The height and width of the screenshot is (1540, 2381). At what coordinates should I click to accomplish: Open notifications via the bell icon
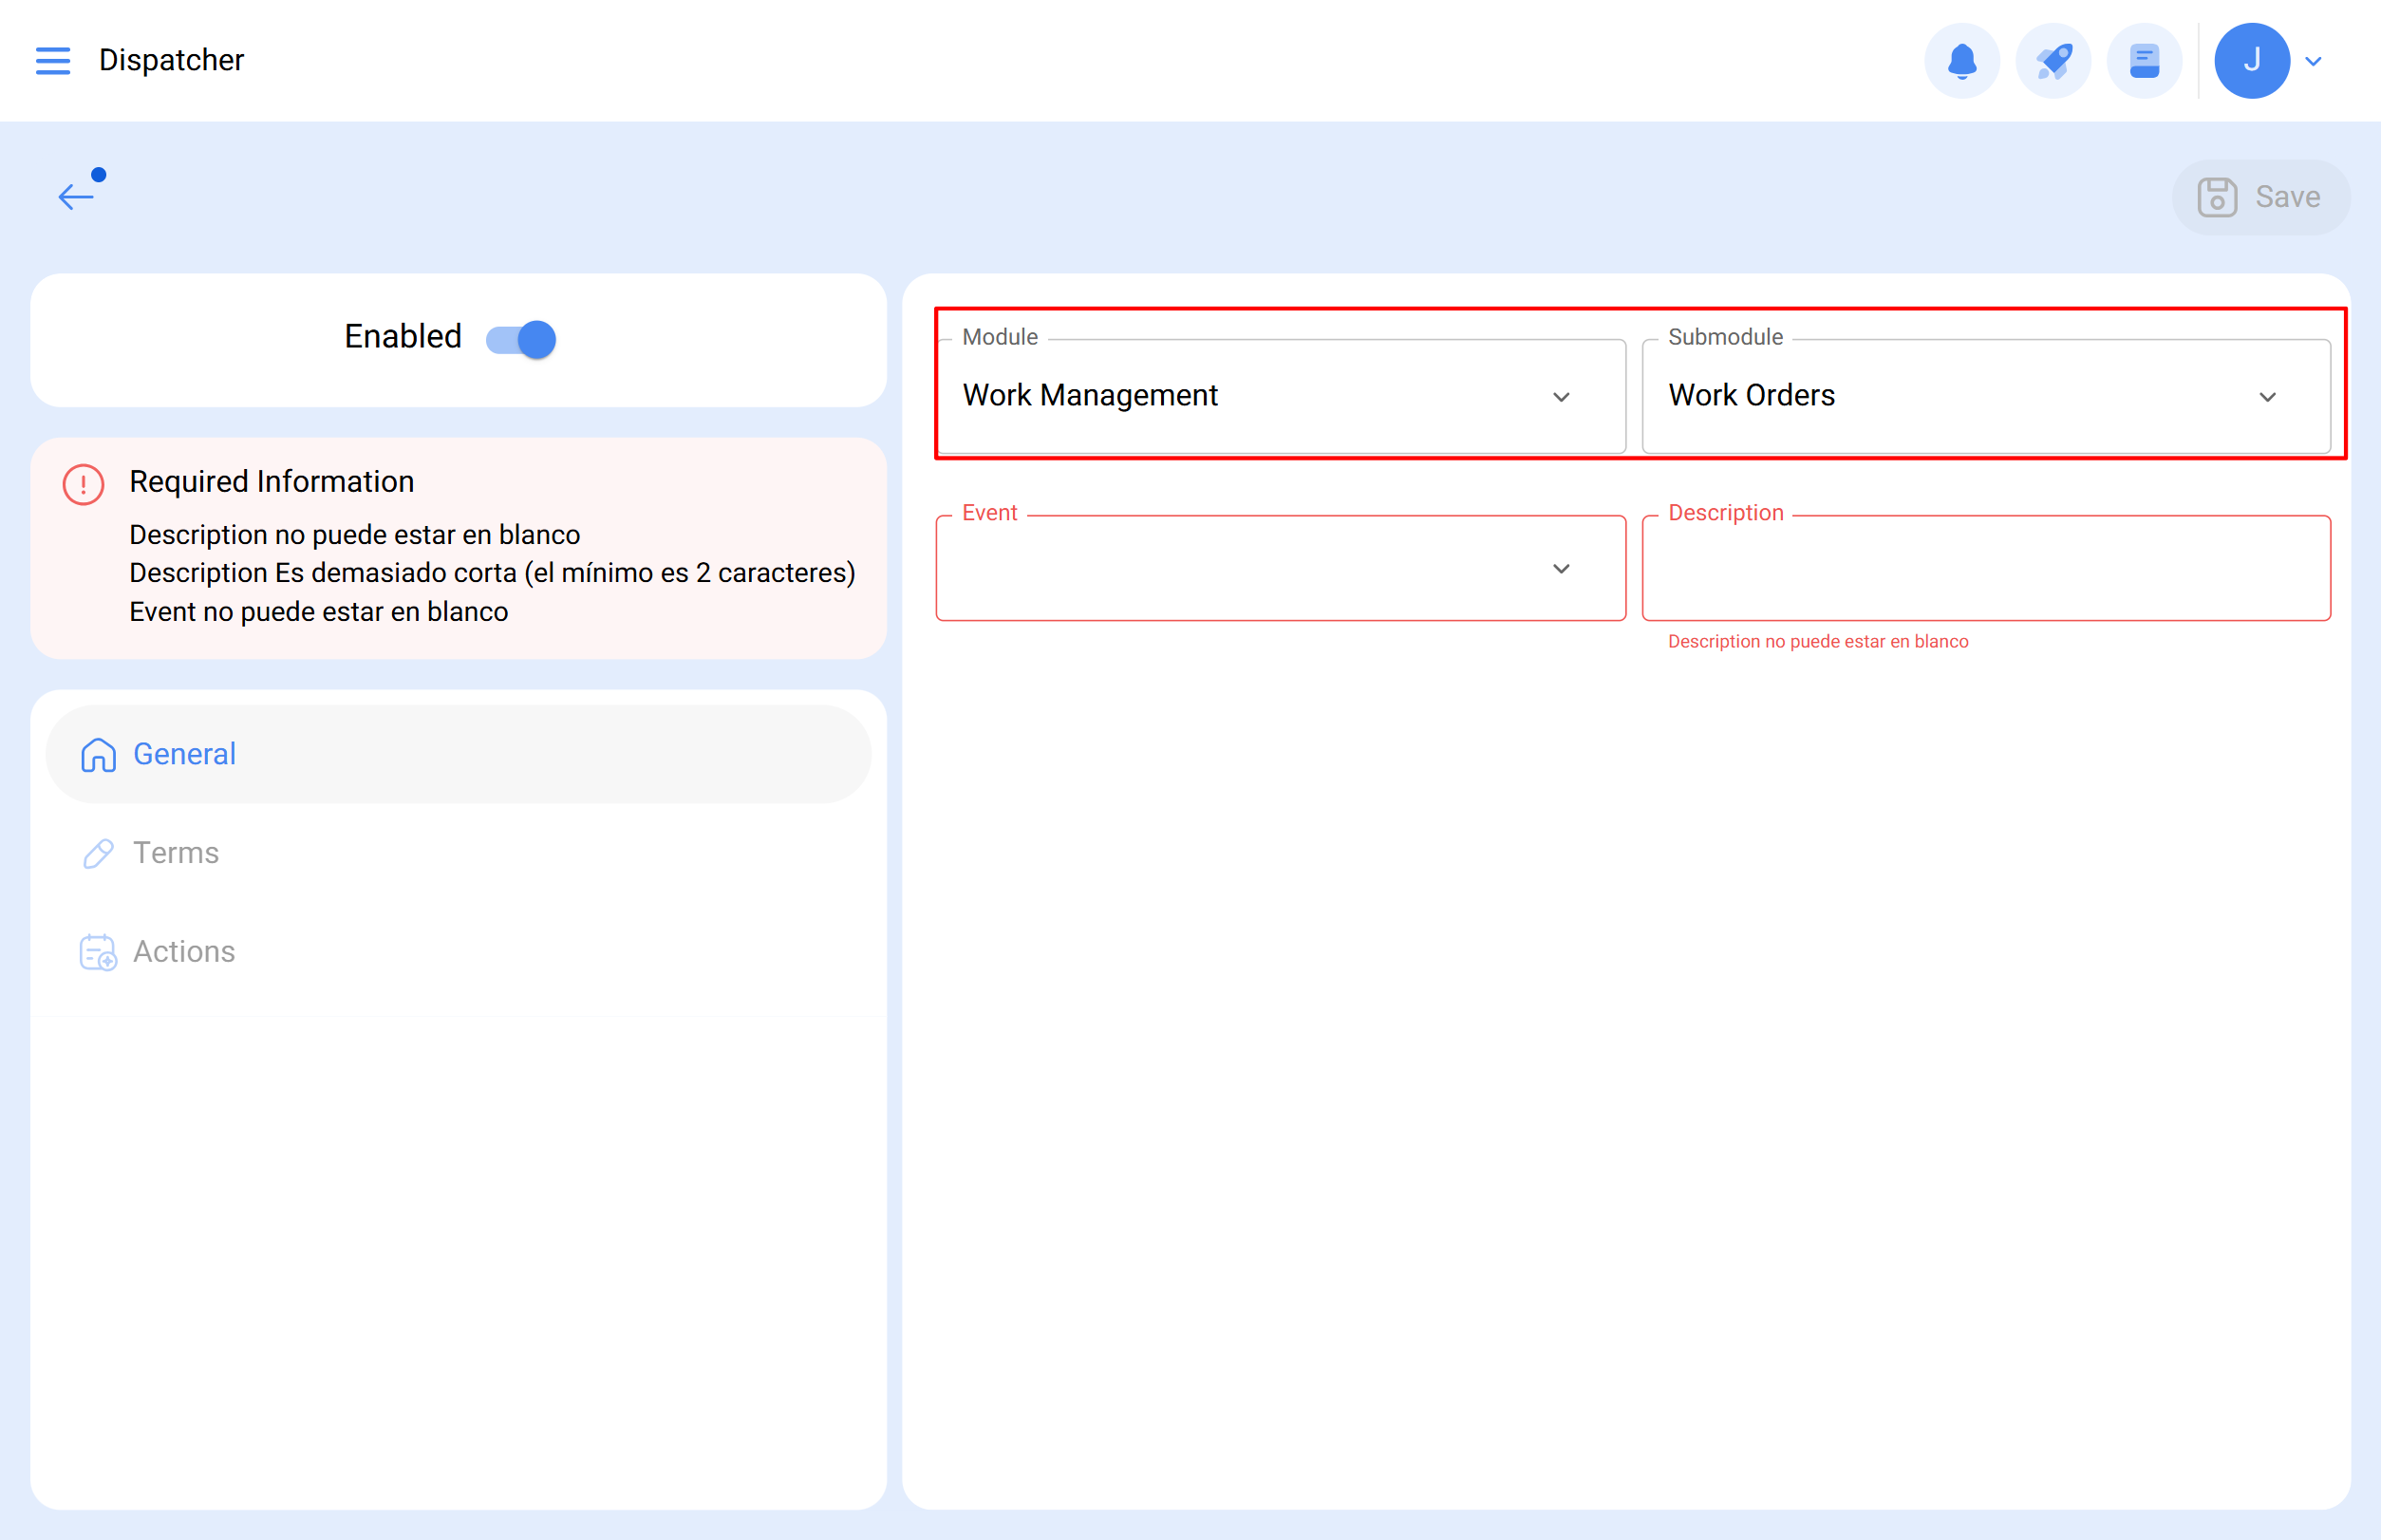1961,60
